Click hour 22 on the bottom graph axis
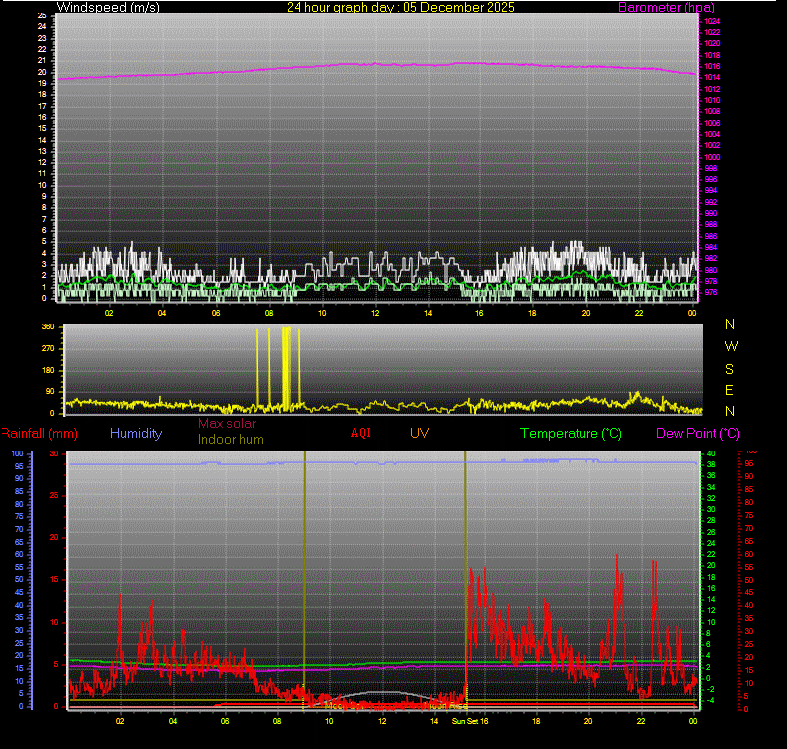Screen dimensions: 787x749 coord(641,721)
